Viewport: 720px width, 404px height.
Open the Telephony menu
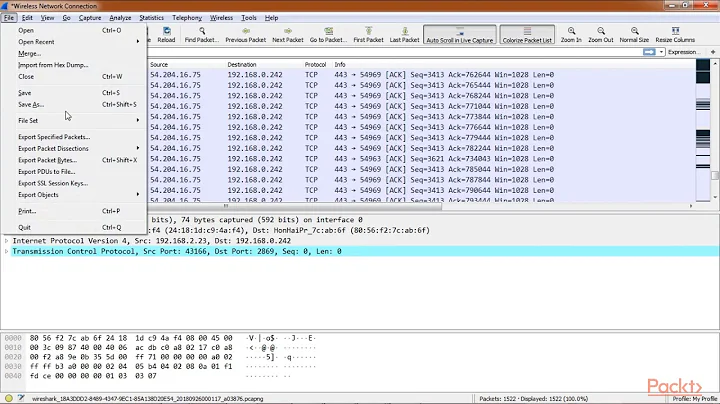click(187, 17)
